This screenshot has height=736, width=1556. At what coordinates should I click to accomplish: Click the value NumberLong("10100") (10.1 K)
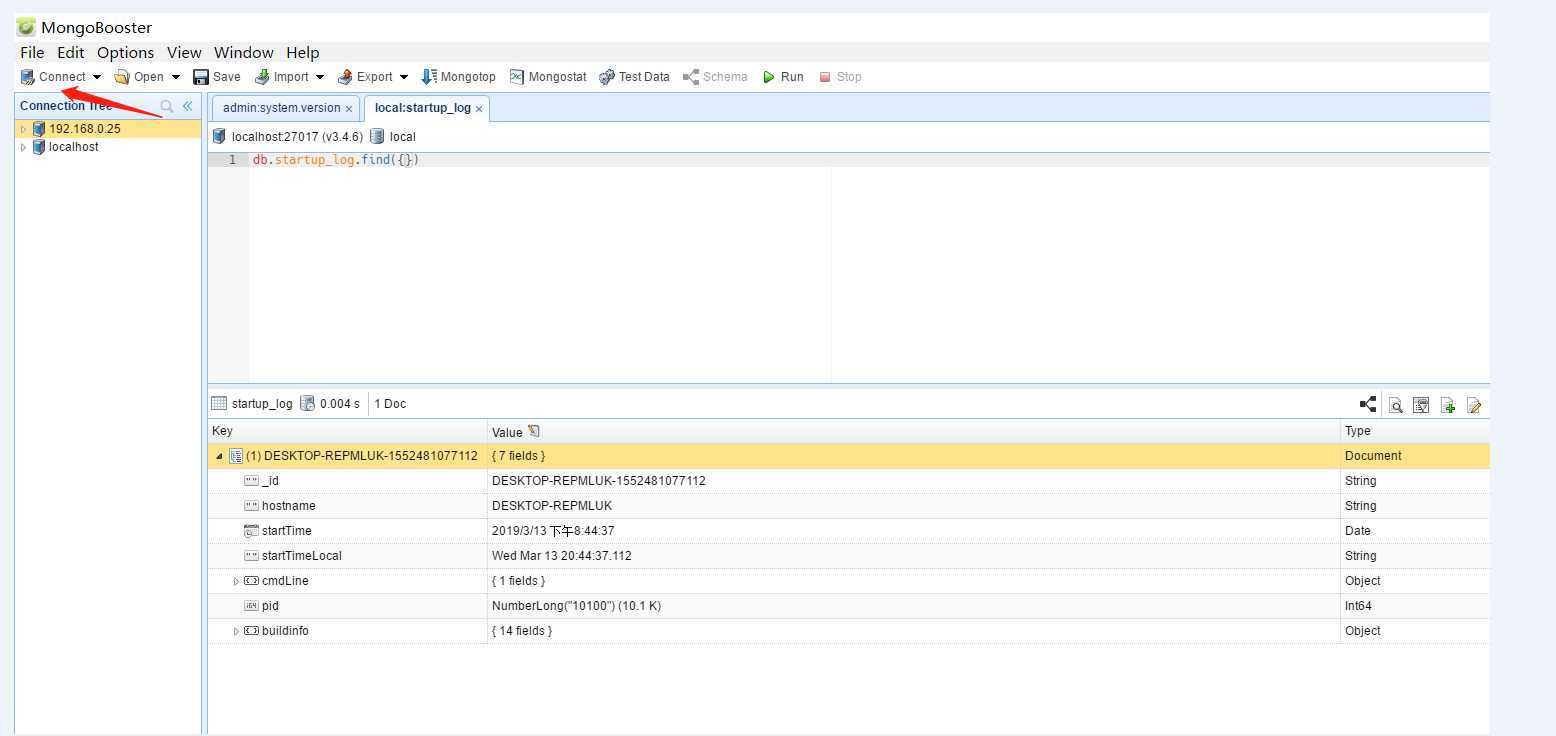click(x=576, y=606)
